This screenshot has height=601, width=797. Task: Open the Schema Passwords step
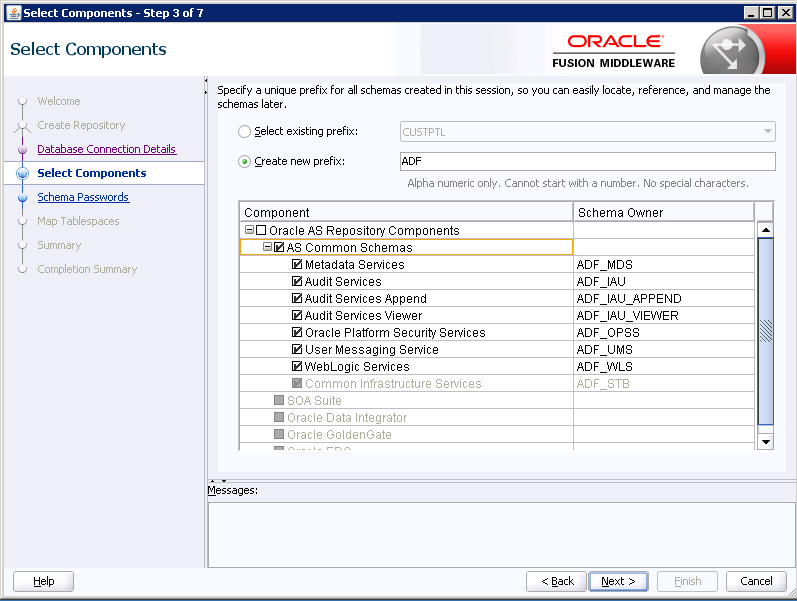(x=83, y=197)
